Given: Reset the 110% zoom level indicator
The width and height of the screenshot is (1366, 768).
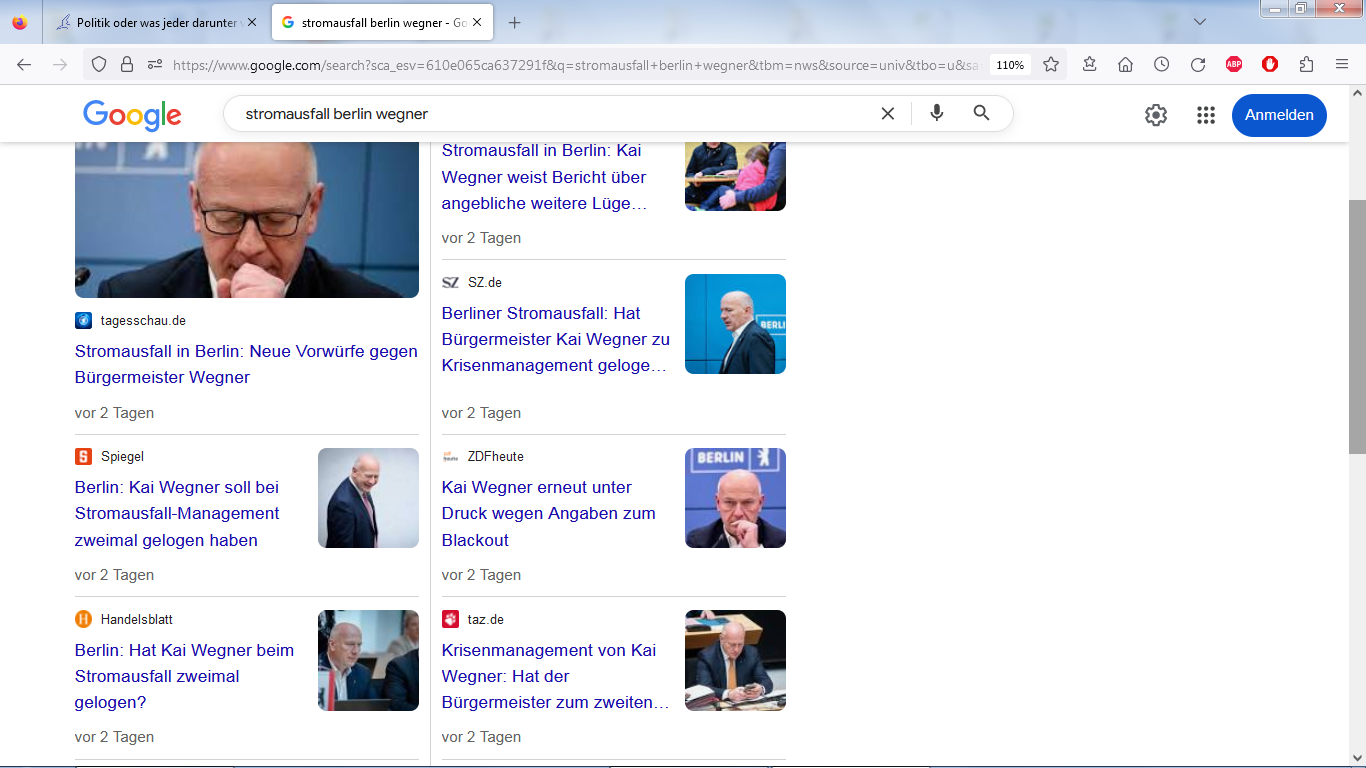Looking at the screenshot, I should click(x=1009, y=65).
